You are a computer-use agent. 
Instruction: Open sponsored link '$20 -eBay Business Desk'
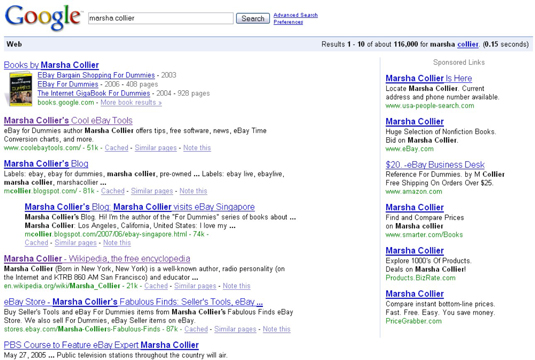435,164
